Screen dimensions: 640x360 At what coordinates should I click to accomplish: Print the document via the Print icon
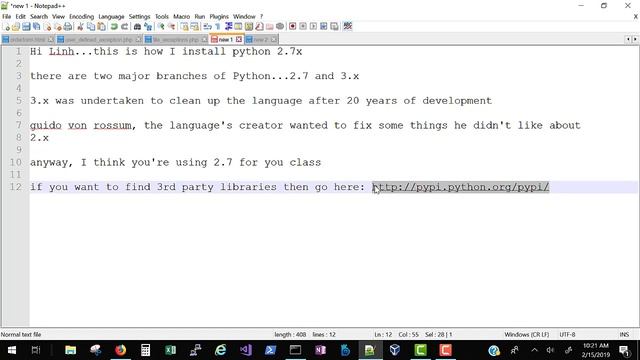click(x=68, y=27)
